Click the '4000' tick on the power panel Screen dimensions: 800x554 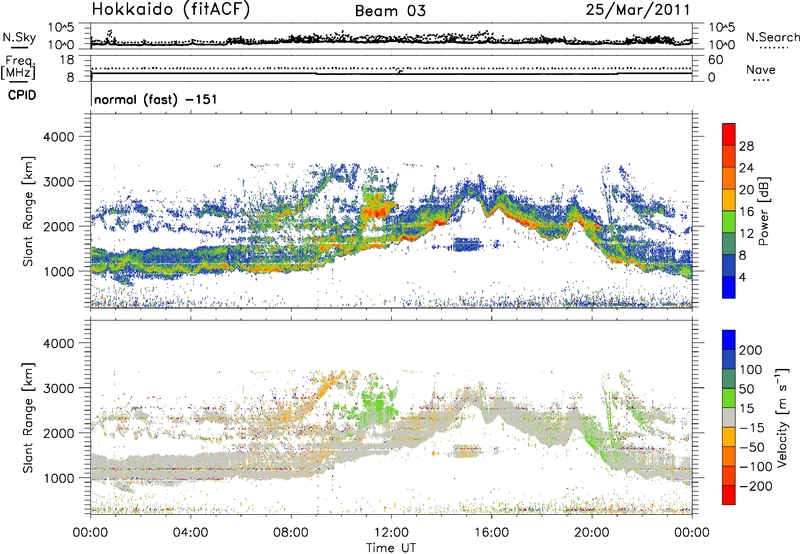point(58,137)
